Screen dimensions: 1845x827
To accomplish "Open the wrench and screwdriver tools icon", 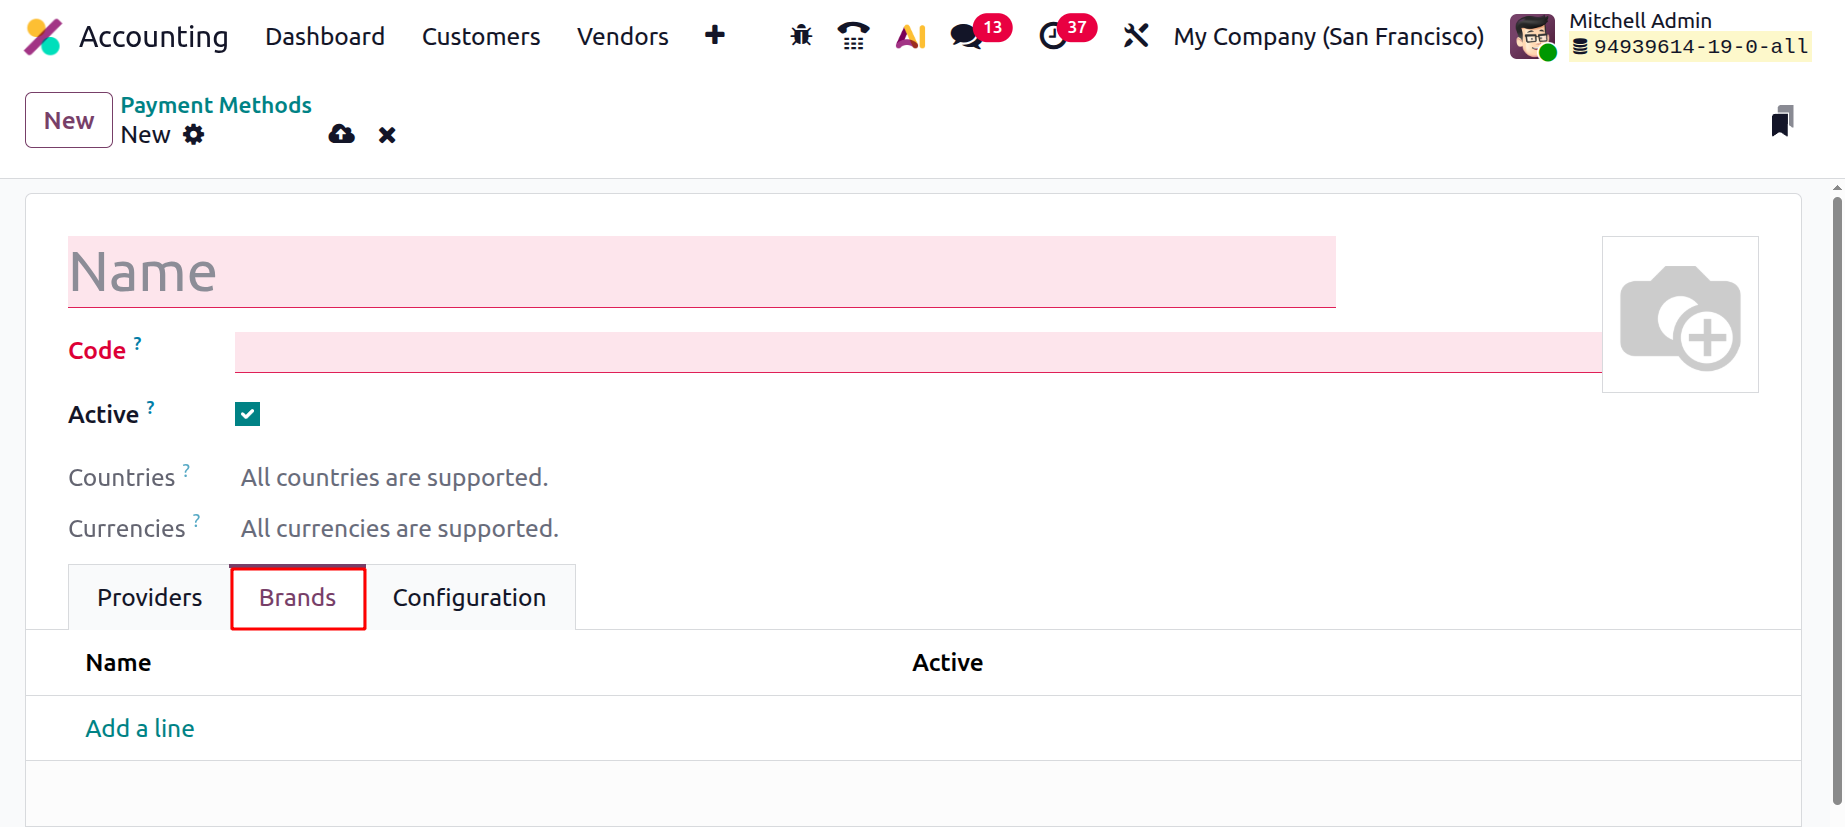I will [1136, 36].
